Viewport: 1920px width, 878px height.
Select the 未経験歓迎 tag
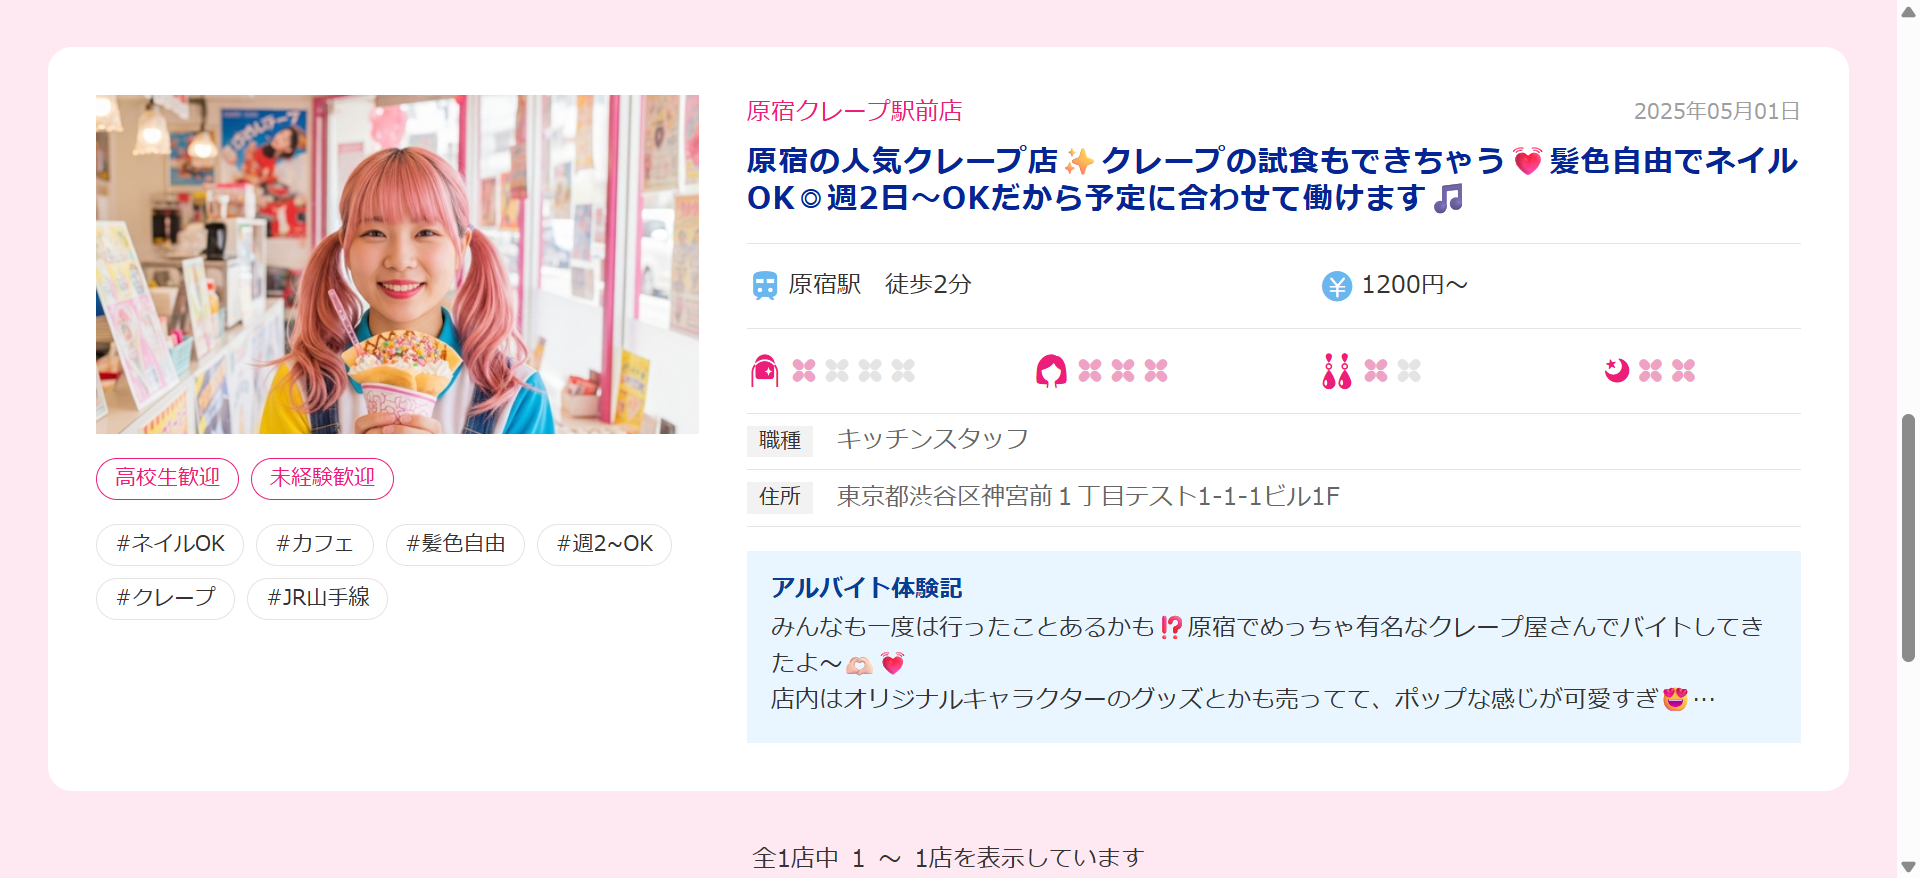click(322, 478)
